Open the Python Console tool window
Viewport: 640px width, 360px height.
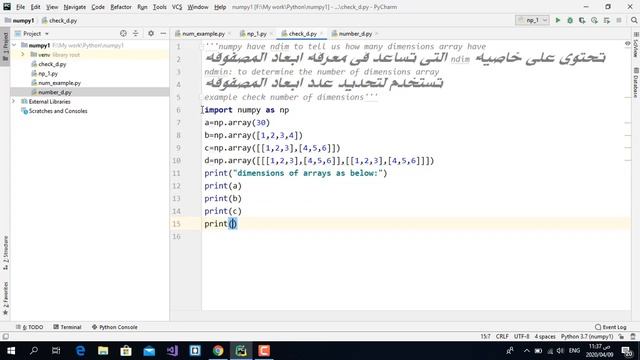(115, 327)
